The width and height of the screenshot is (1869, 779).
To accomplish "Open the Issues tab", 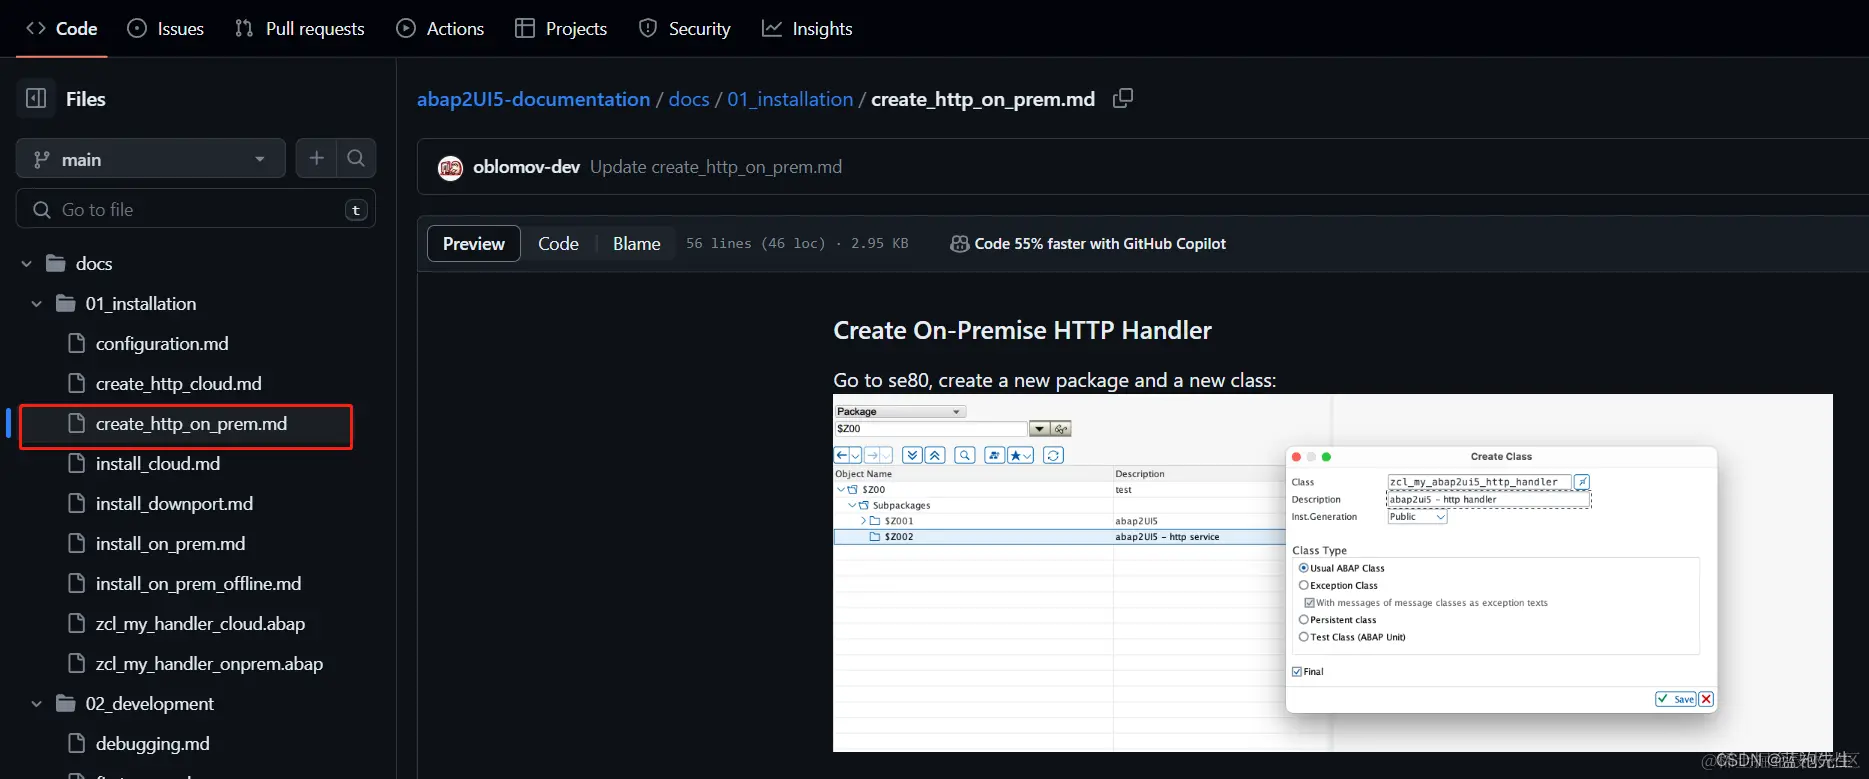I will pos(166,28).
